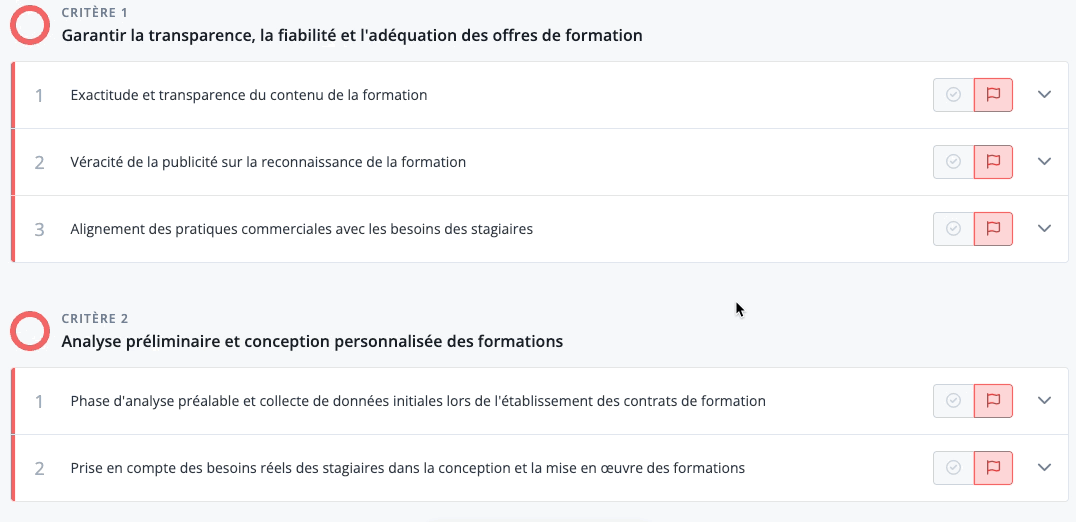Viewport: 1076px width, 522px height.
Task: Flag the 'Phase d'analyse préalable' indicator
Action: coord(993,401)
